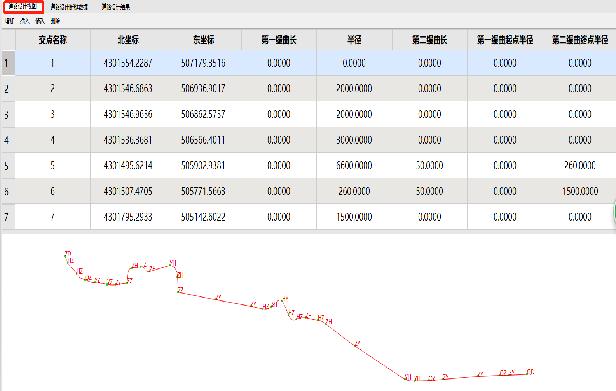
Task: Select row header 4 of the table
Action: [7, 140]
